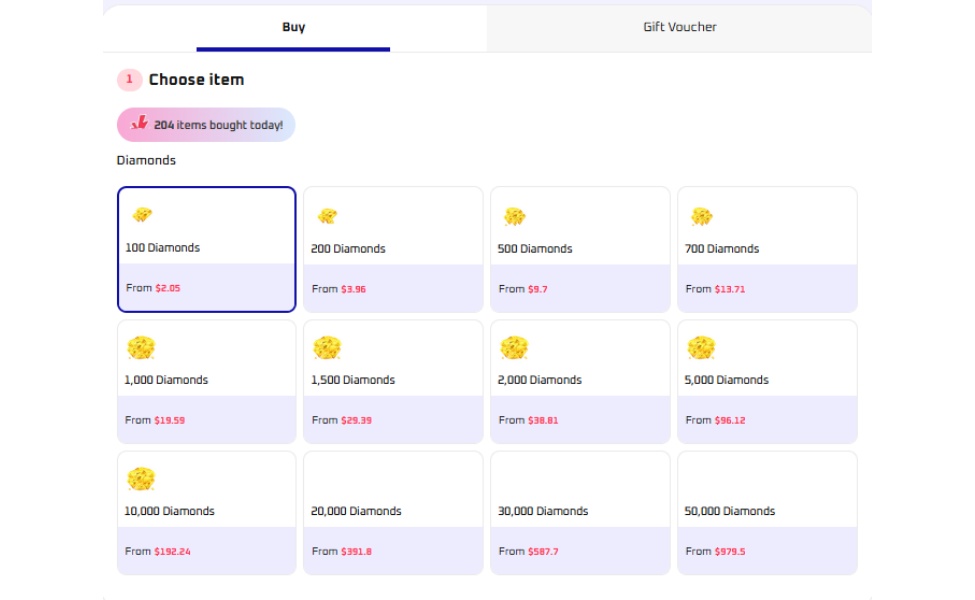This screenshot has width=975, height=600.
Task: Click the 204 items bought today text
Action: pyautogui.click(x=218, y=125)
